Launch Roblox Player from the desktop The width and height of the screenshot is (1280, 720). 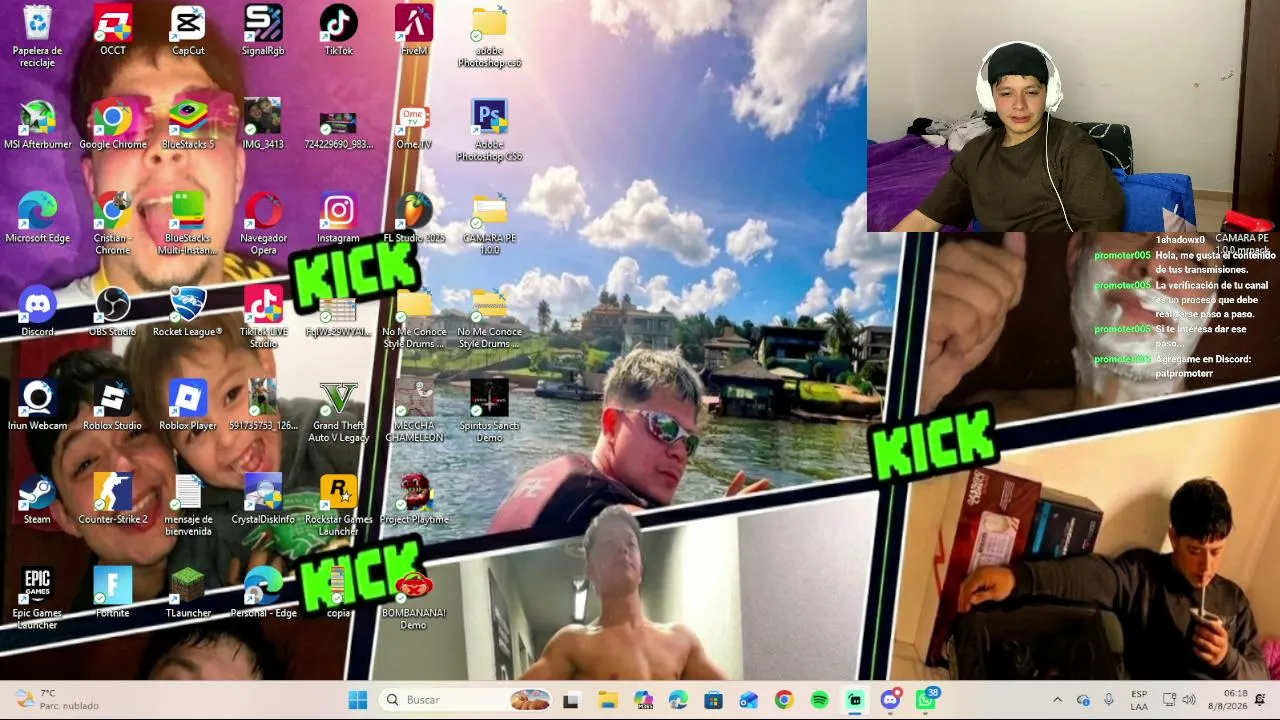188,405
